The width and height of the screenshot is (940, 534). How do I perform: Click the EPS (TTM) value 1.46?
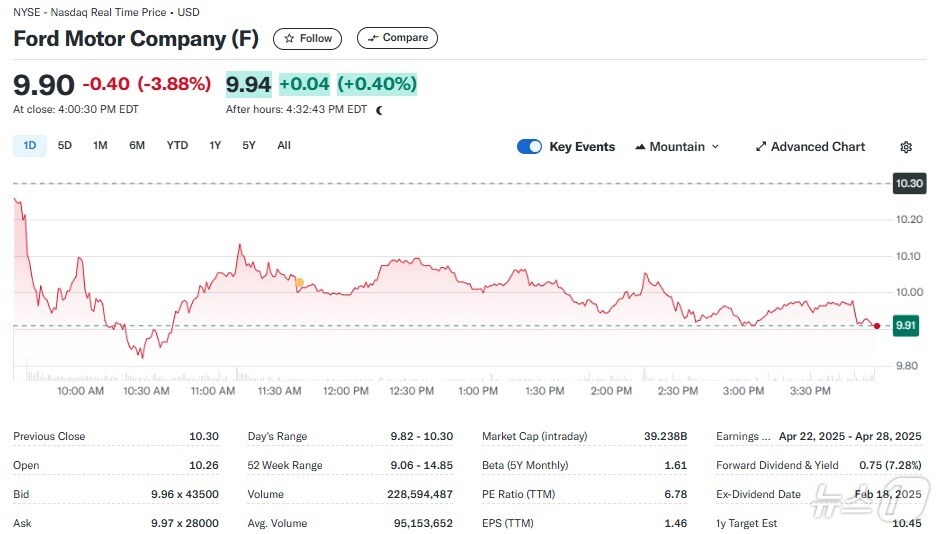coord(676,523)
